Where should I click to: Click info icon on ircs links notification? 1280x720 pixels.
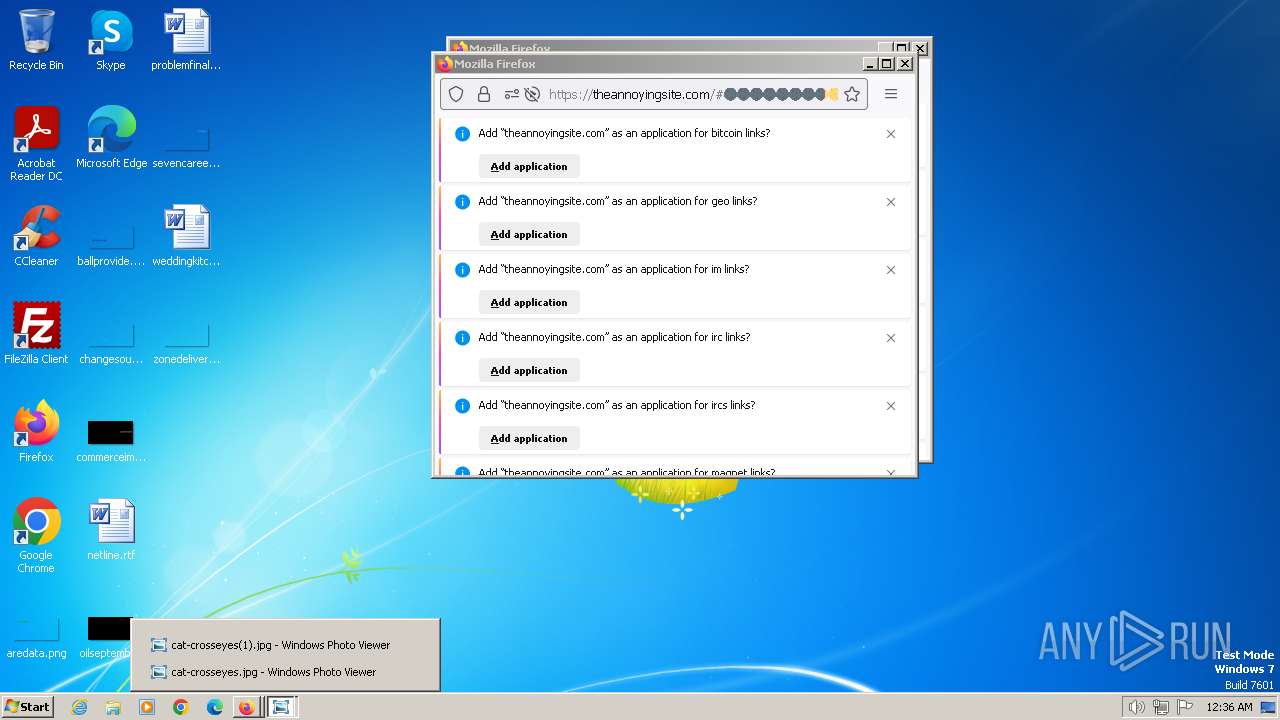pos(462,406)
